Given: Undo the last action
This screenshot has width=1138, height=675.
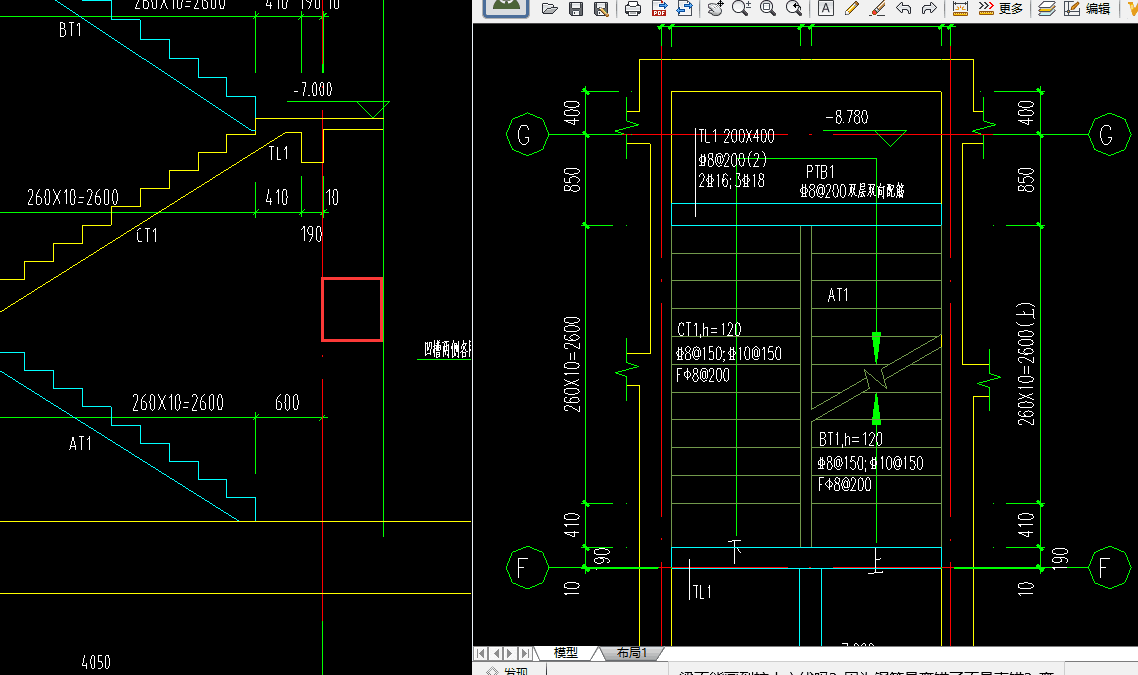Looking at the screenshot, I should pyautogui.click(x=904, y=9).
